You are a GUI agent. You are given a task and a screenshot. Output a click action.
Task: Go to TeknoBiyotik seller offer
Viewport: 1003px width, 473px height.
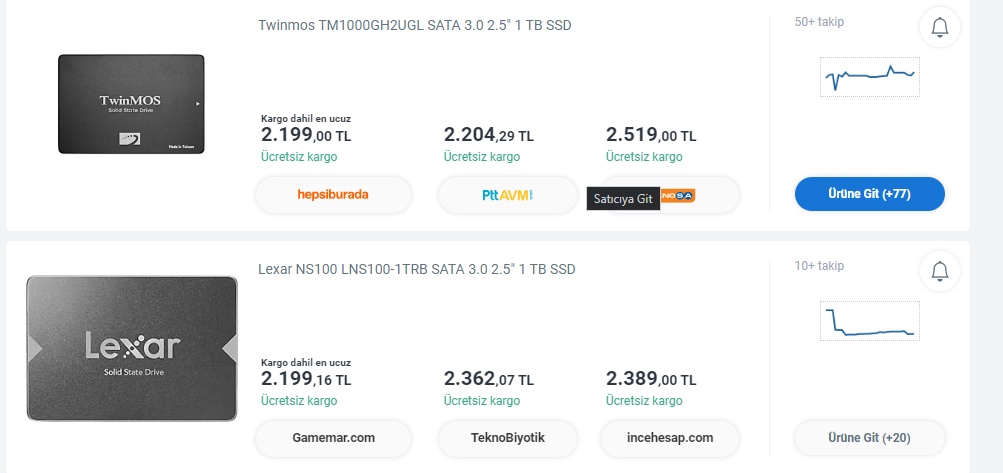pyautogui.click(x=507, y=438)
